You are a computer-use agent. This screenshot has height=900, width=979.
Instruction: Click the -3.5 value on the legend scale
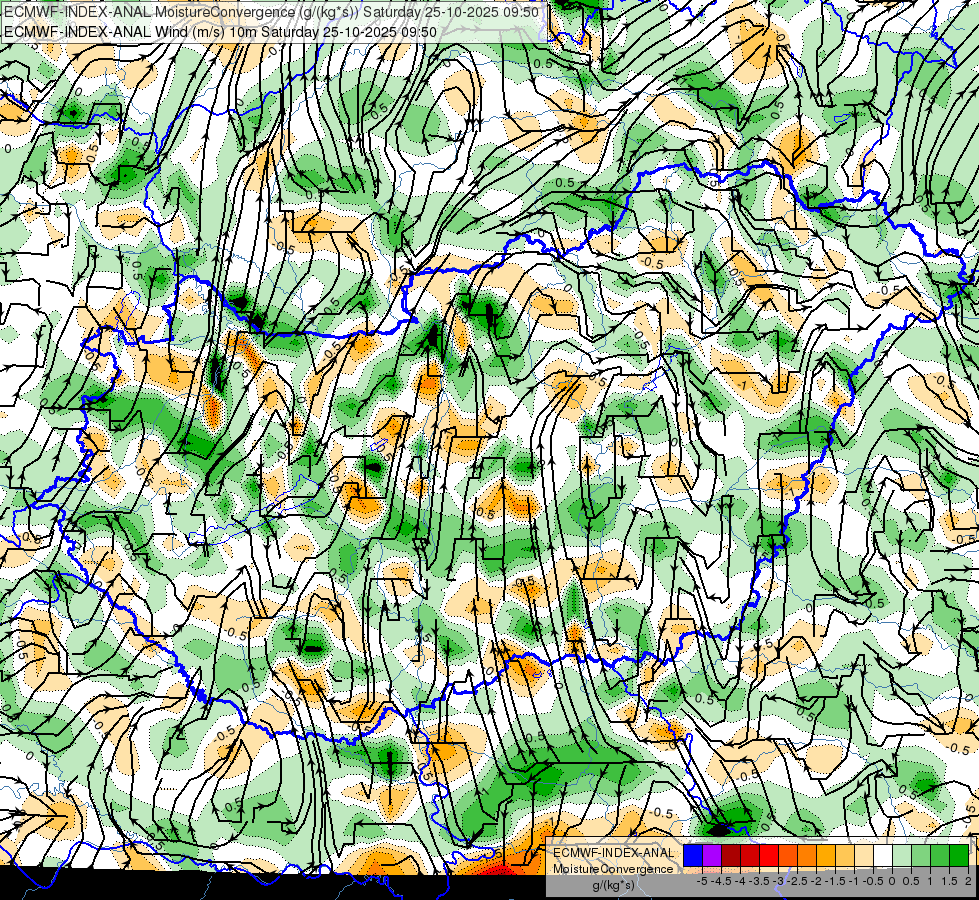[x=759, y=881]
